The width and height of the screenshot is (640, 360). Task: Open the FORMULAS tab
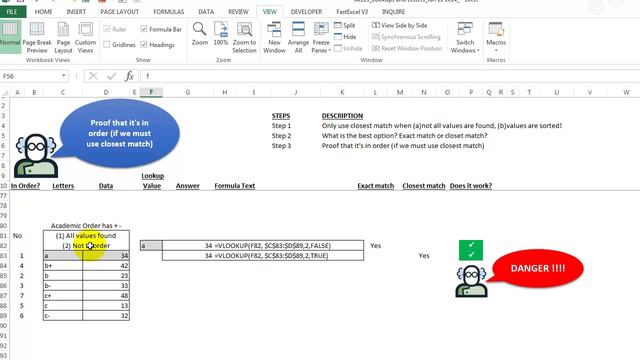pos(169,12)
